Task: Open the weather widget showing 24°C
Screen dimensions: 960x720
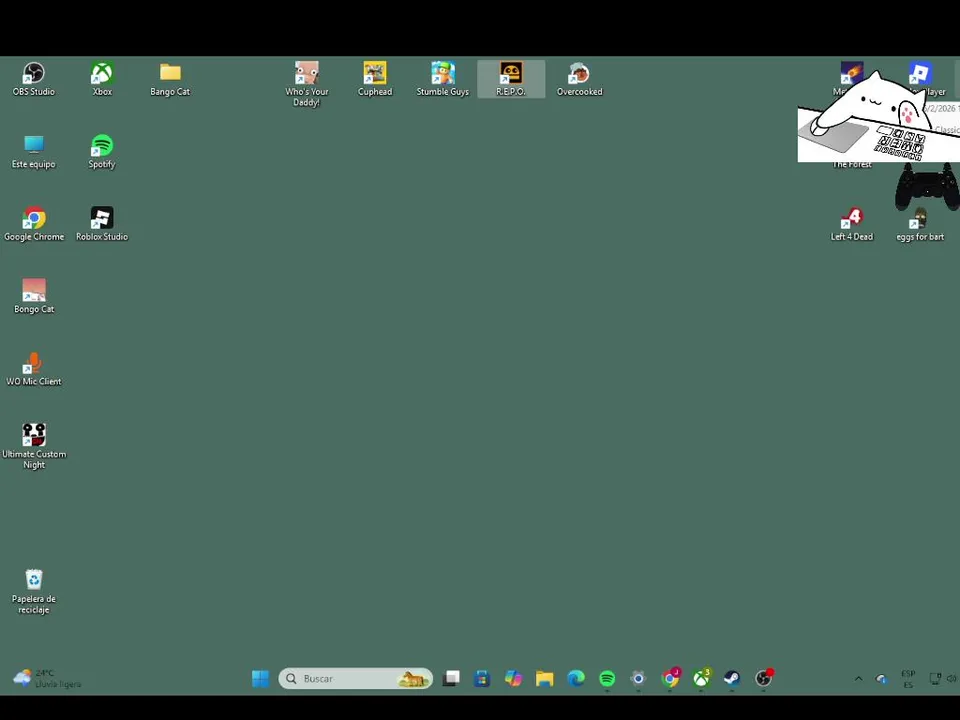Action: pos(47,678)
